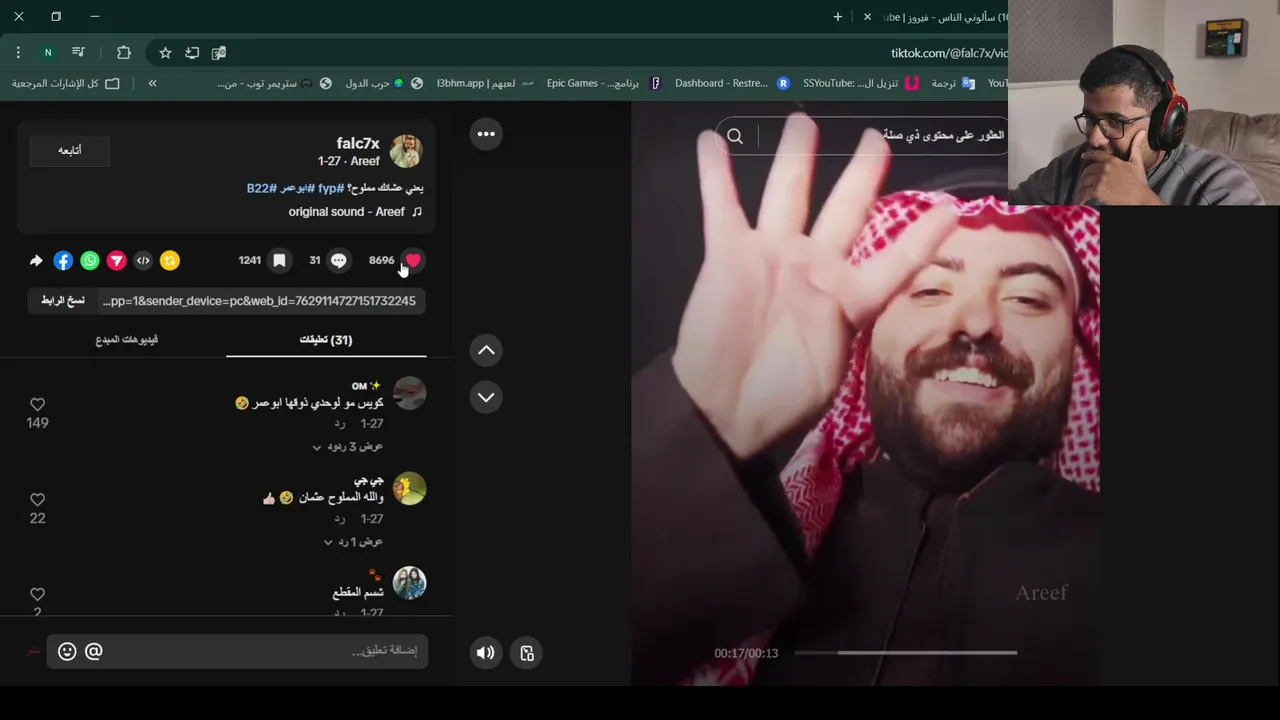Click the share link URL text field
This screenshot has width=1280, height=720.
click(x=260, y=300)
